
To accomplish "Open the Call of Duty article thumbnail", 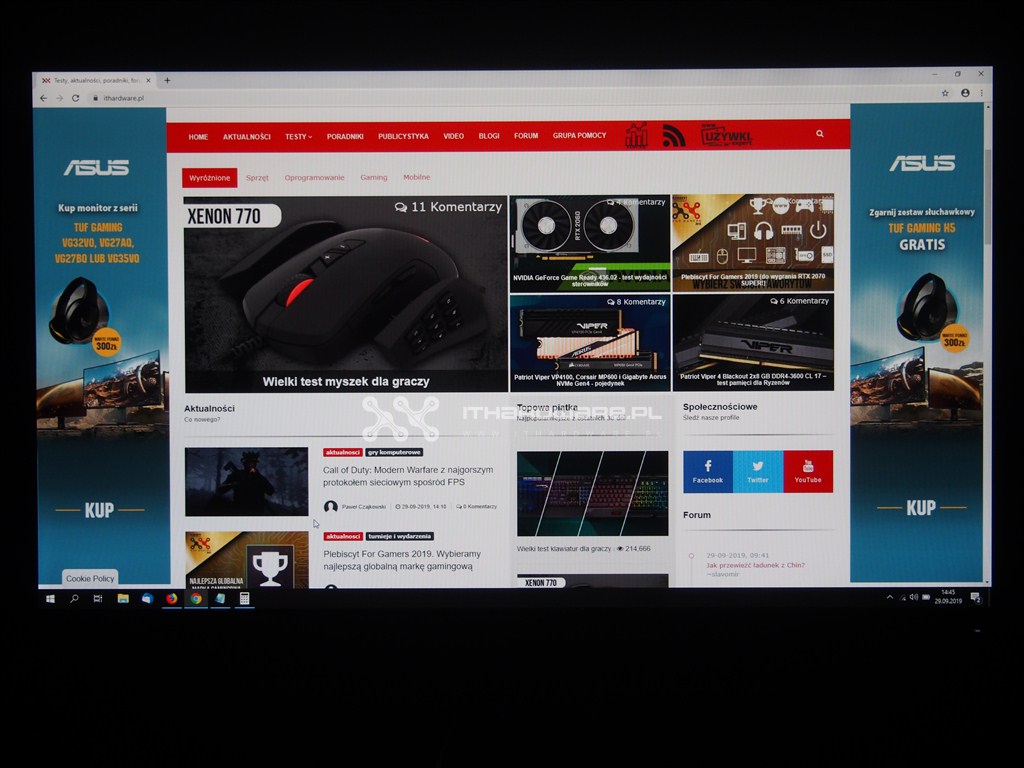I will click(246, 481).
